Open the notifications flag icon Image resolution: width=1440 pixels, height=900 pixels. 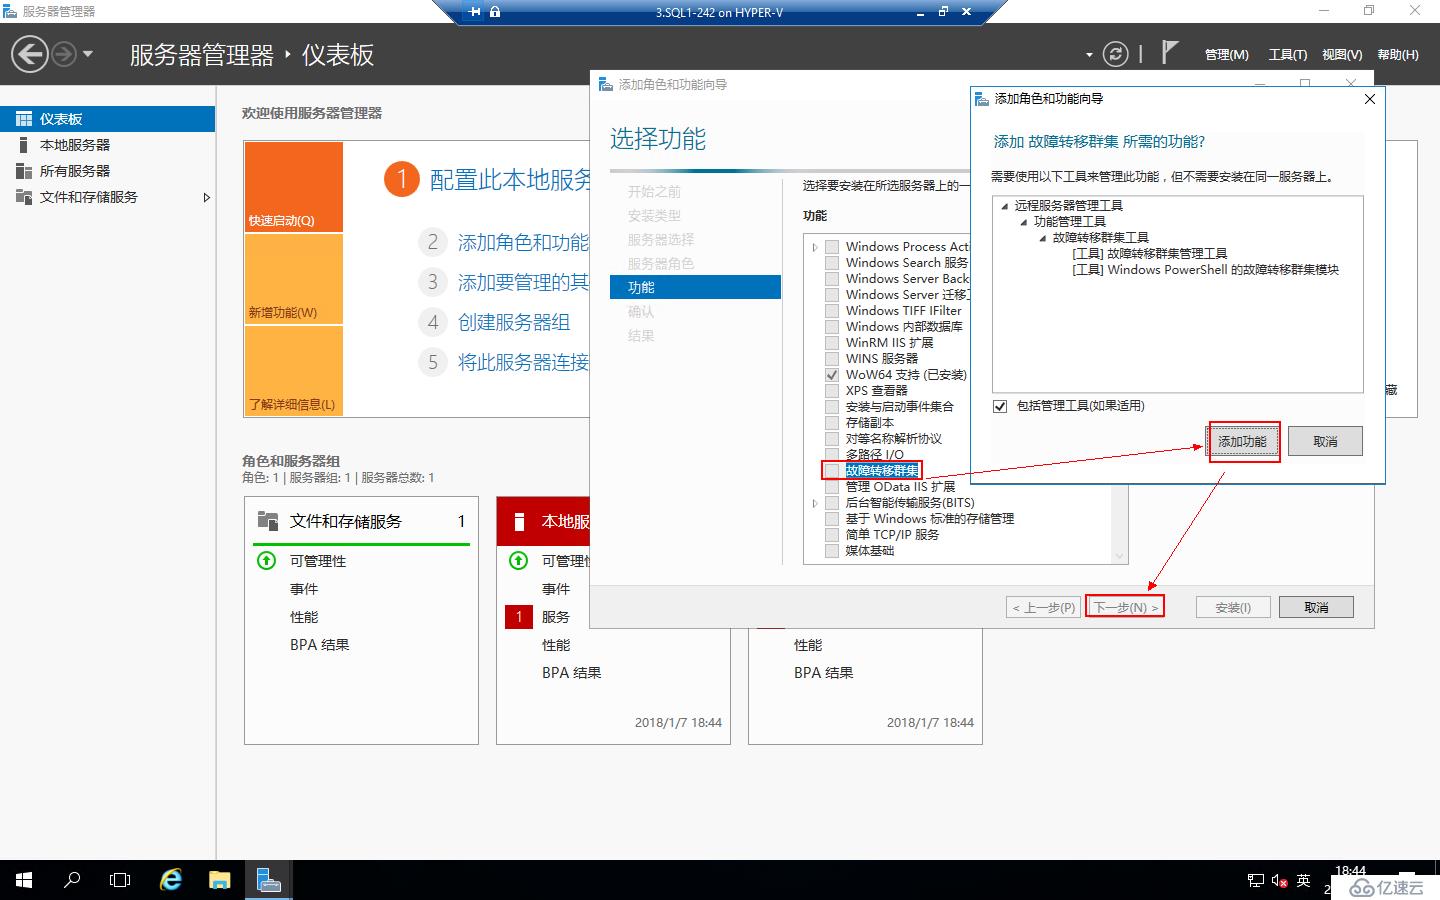pos(1169,52)
